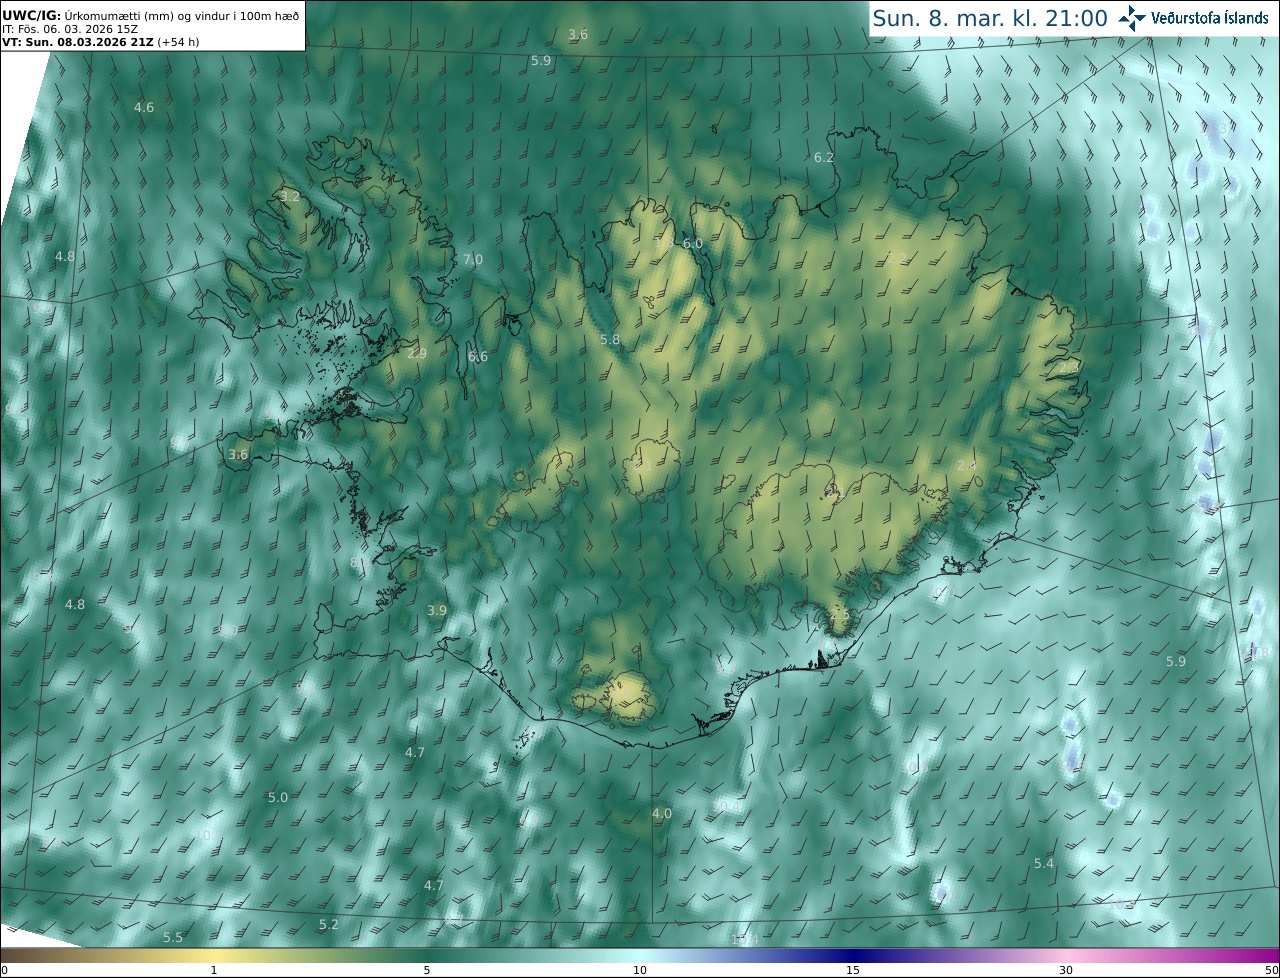Image resolution: width=1280 pixels, height=978 pixels.
Task: Select the timestamp Sun. 8. mar. kl. 21:00
Action: [x=989, y=18]
